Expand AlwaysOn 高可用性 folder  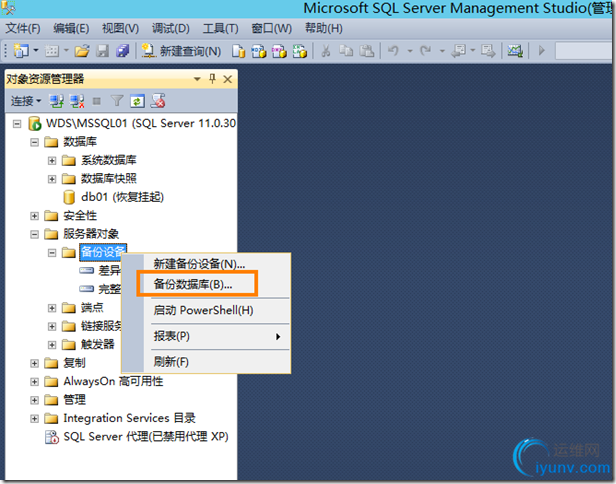pyautogui.click(x=35, y=382)
